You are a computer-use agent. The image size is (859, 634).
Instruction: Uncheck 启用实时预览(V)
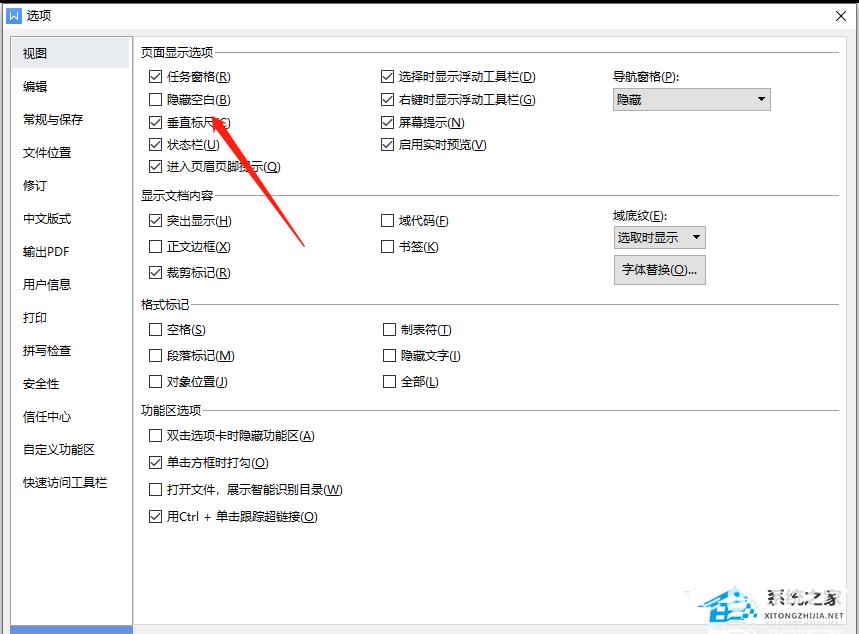coord(387,145)
